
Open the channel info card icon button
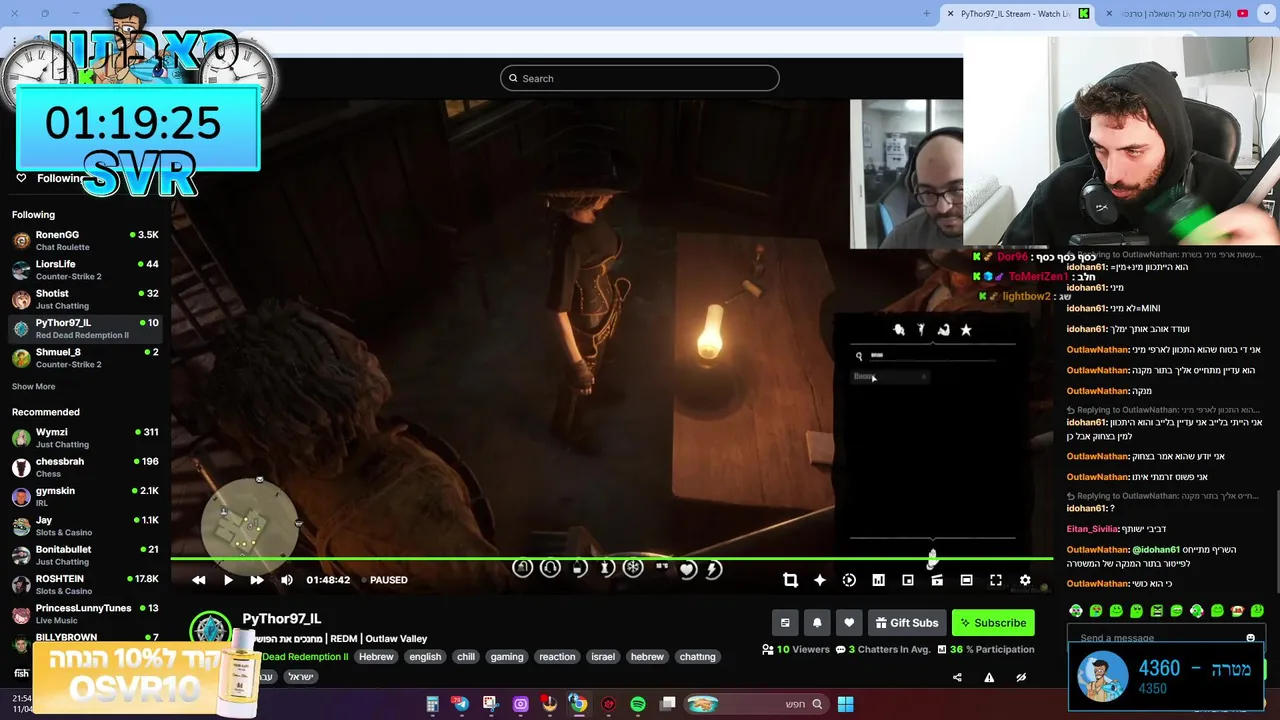(785, 623)
